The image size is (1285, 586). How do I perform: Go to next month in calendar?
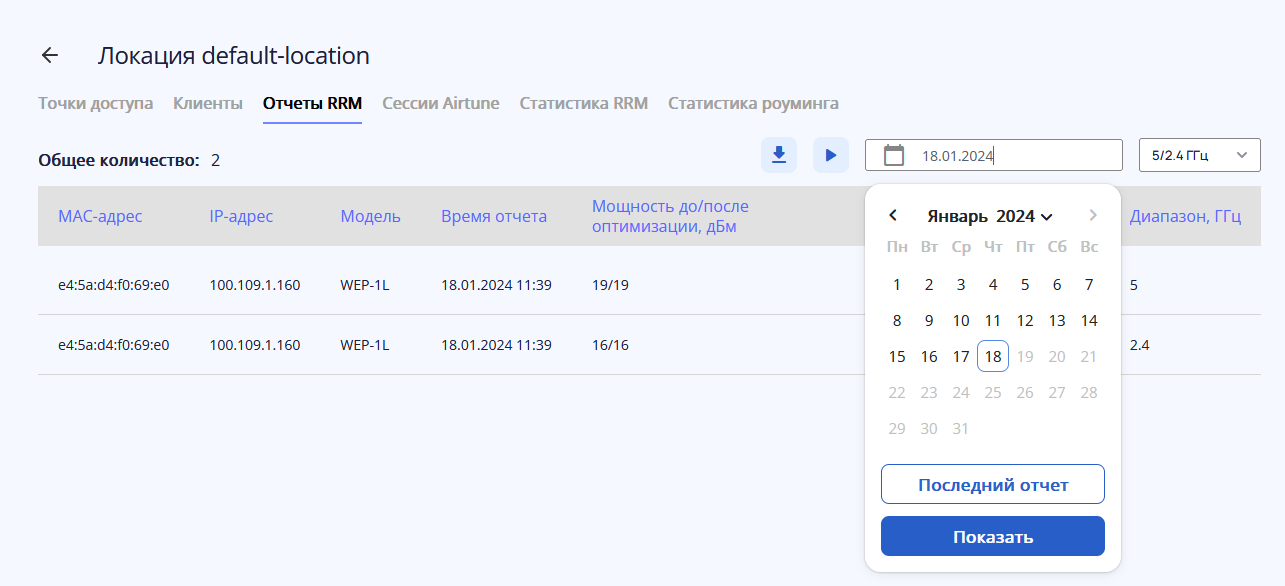point(1093,215)
